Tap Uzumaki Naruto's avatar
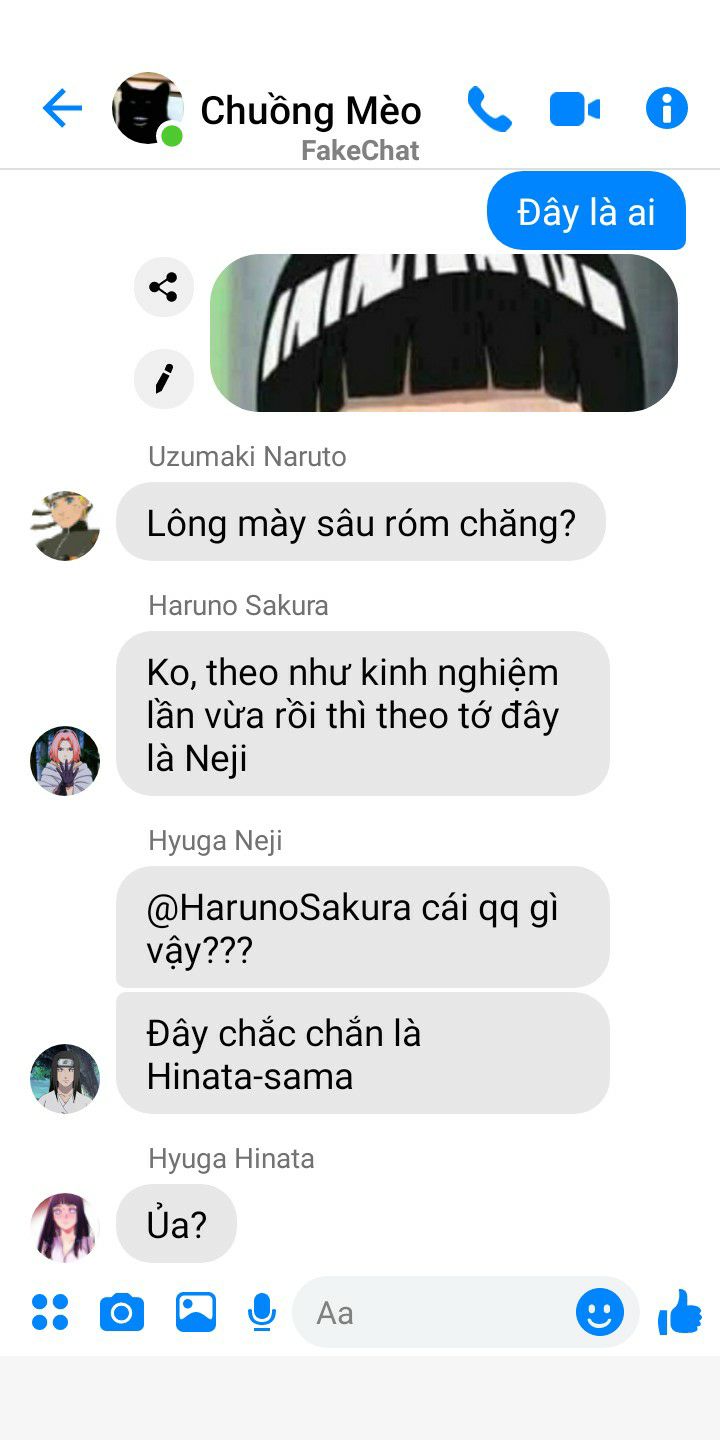This screenshot has width=720, height=1440. pyautogui.click(x=65, y=526)
